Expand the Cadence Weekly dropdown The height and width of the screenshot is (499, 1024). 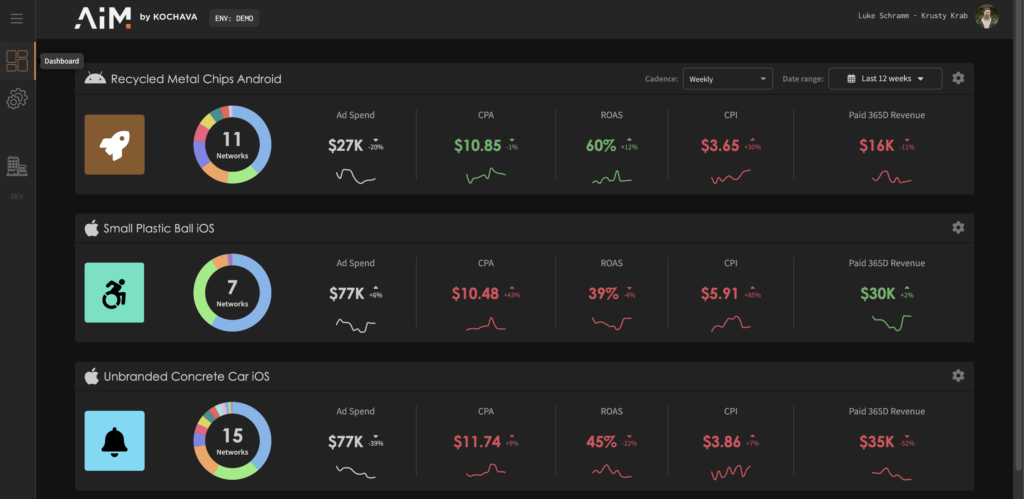click(727, 79)
